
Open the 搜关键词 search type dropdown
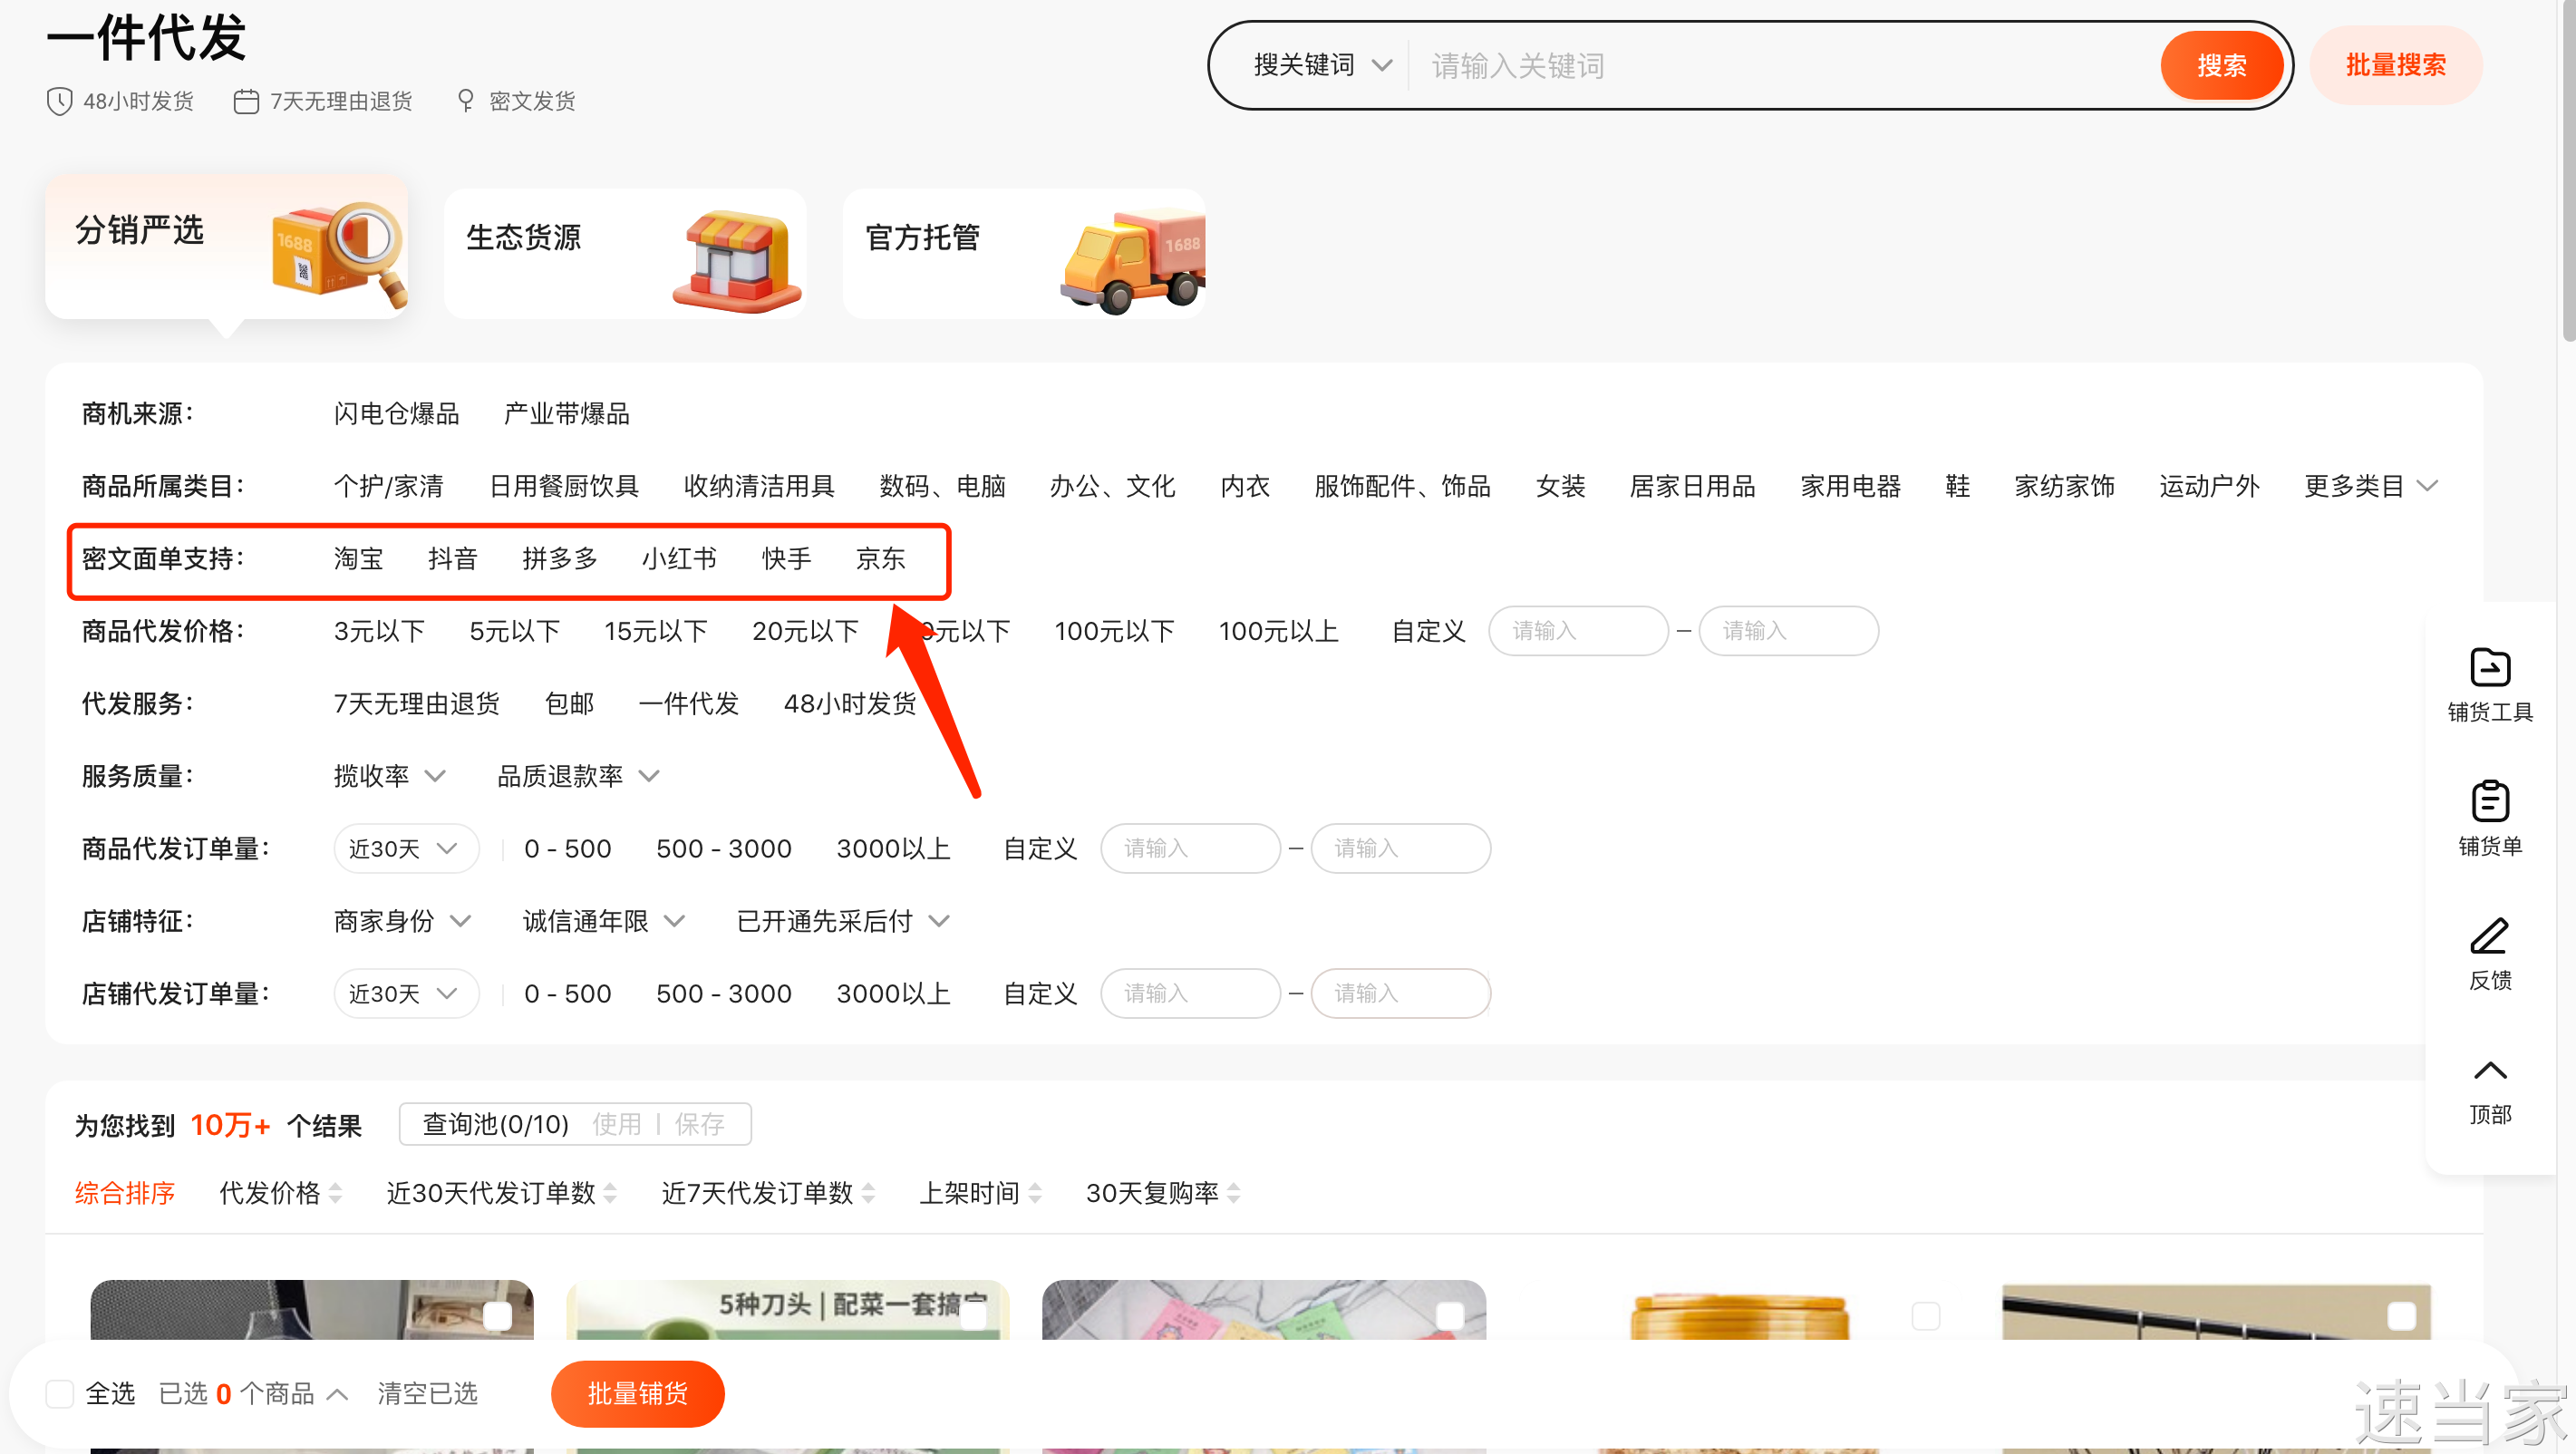pos(1322,66)
